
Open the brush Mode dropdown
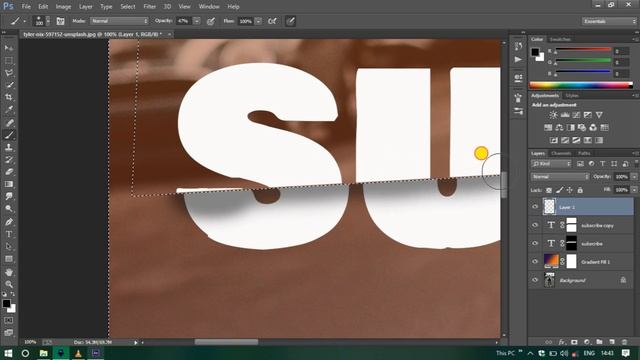(x=119, y=21)
